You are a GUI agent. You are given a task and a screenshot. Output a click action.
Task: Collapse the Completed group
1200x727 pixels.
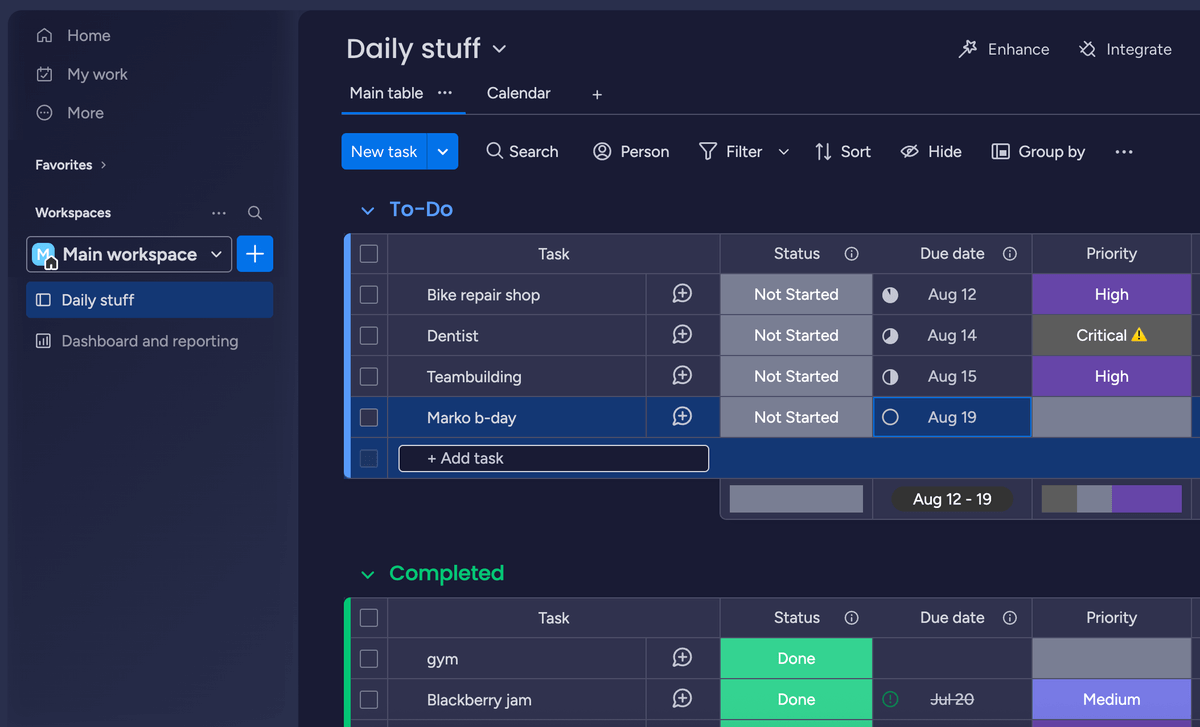click(367, 574)
